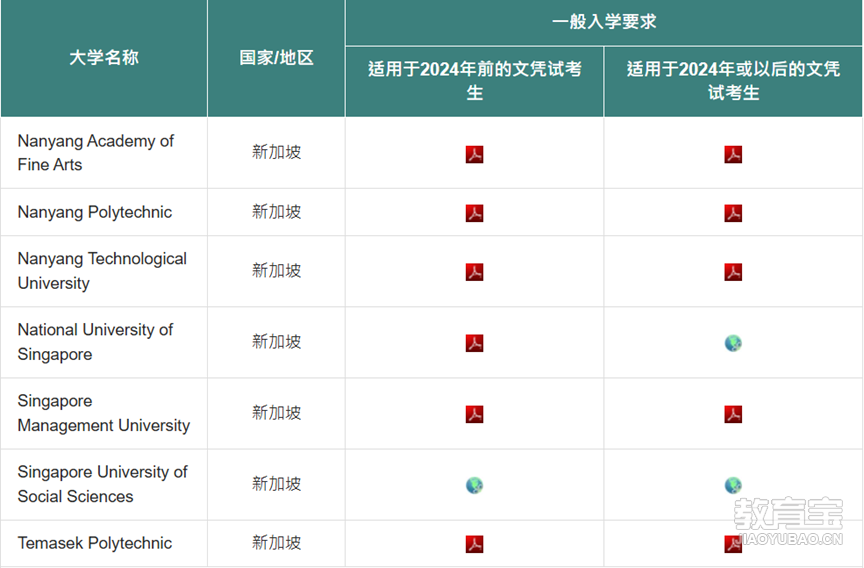Viewport: 864px width, 568px height.
Task: Click the Temasek Polytechnic name cell
Action: coord(104,543)
